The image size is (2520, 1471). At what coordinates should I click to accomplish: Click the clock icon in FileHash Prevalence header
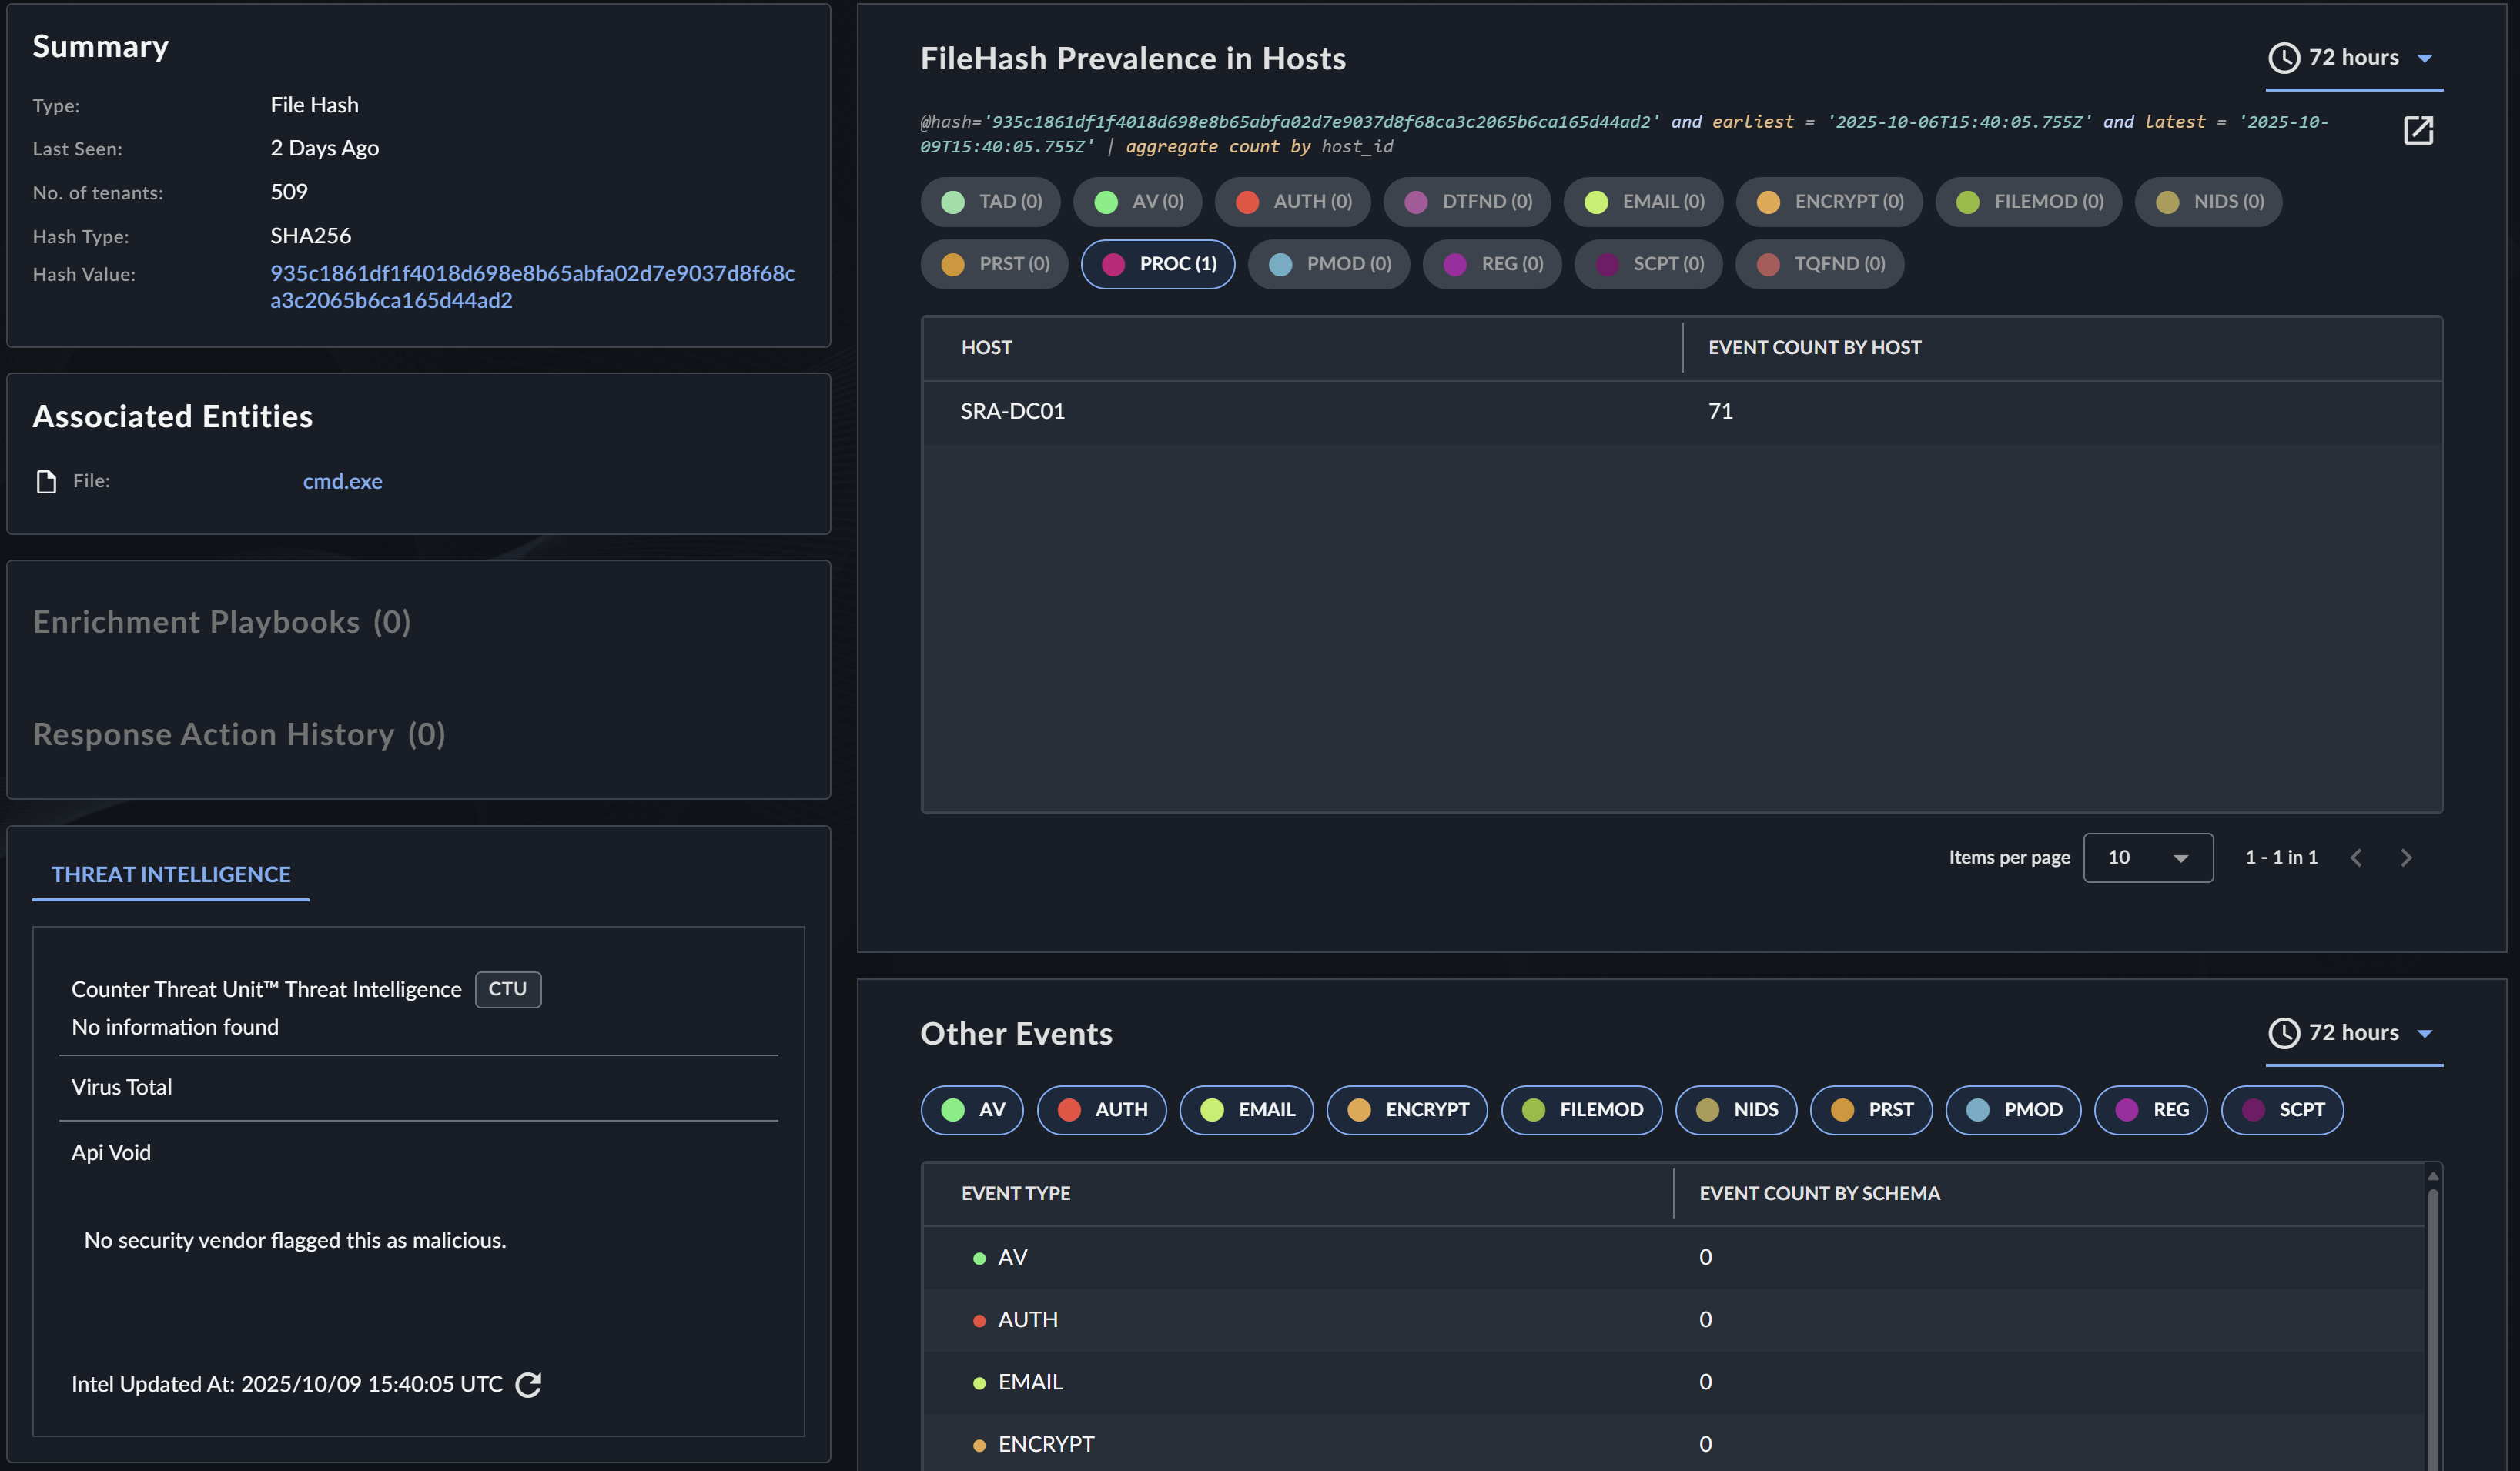pyautogui.click(x=2283, y=58)
